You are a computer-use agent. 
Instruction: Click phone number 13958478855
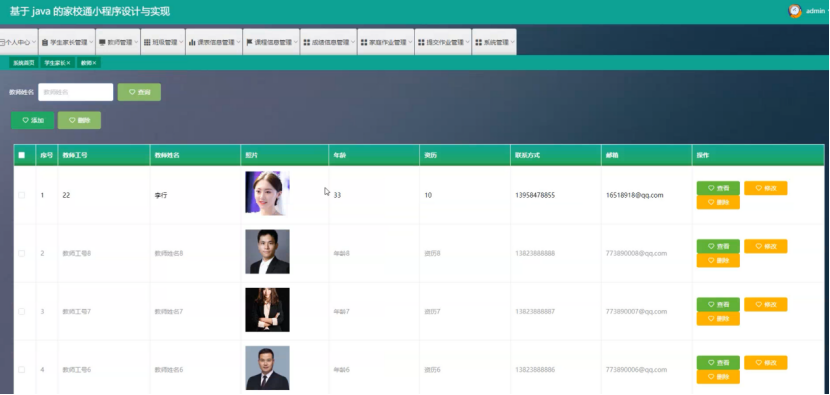535,195
